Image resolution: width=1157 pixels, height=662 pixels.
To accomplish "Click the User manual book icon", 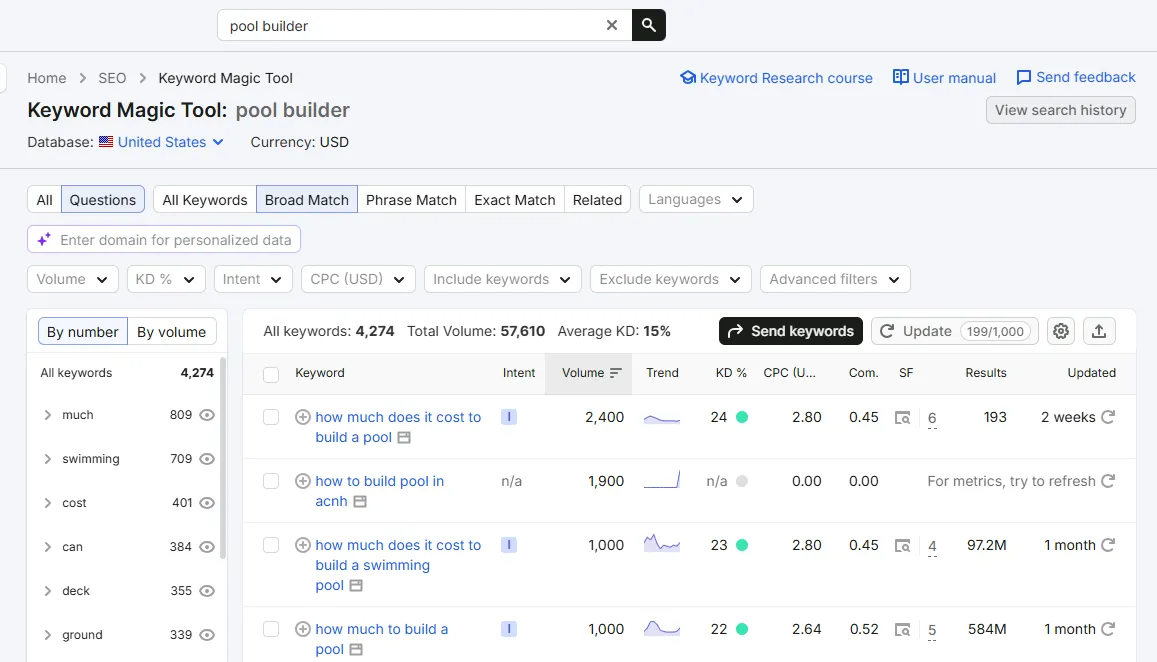I will tap(900, 77).
